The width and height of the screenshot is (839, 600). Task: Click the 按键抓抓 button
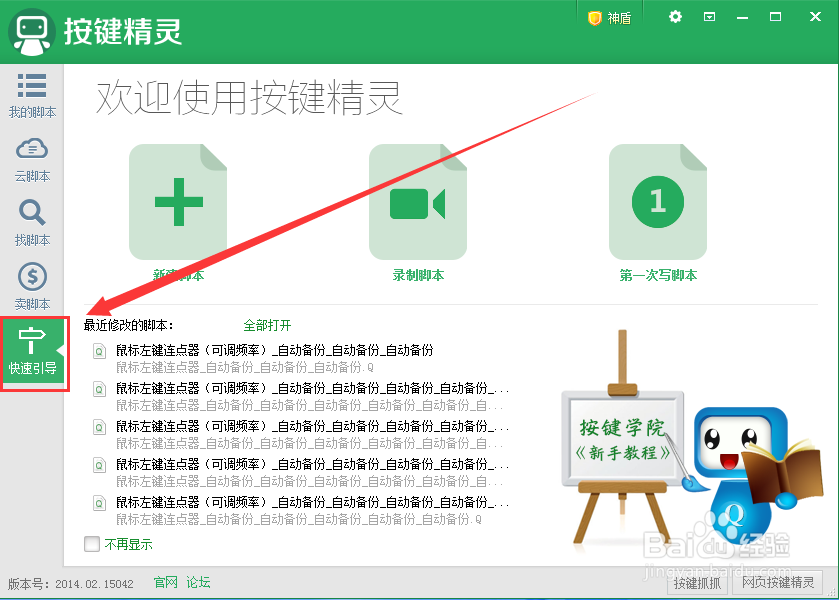tap(697, 583)
